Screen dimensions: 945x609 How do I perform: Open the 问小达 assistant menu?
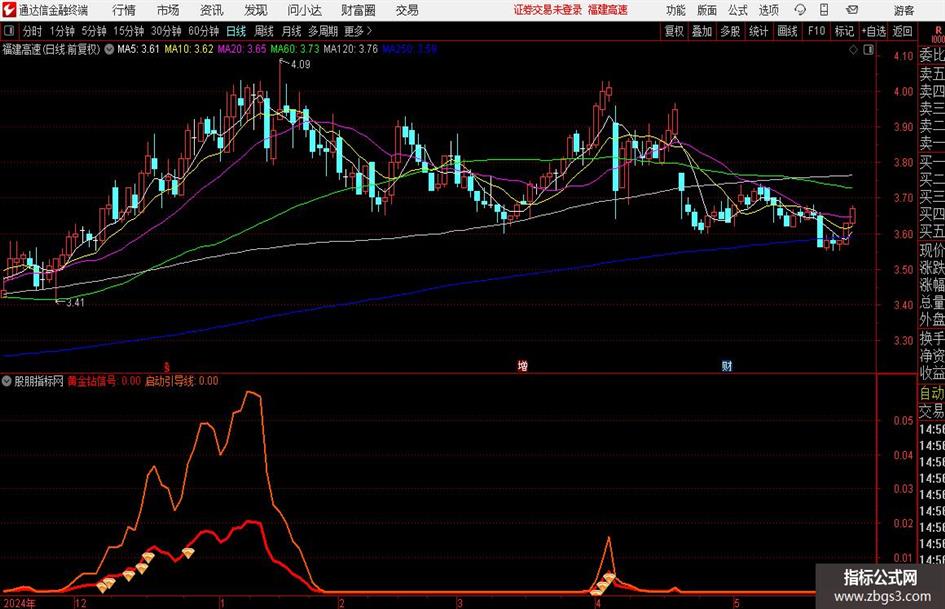[x=304, y=10]
